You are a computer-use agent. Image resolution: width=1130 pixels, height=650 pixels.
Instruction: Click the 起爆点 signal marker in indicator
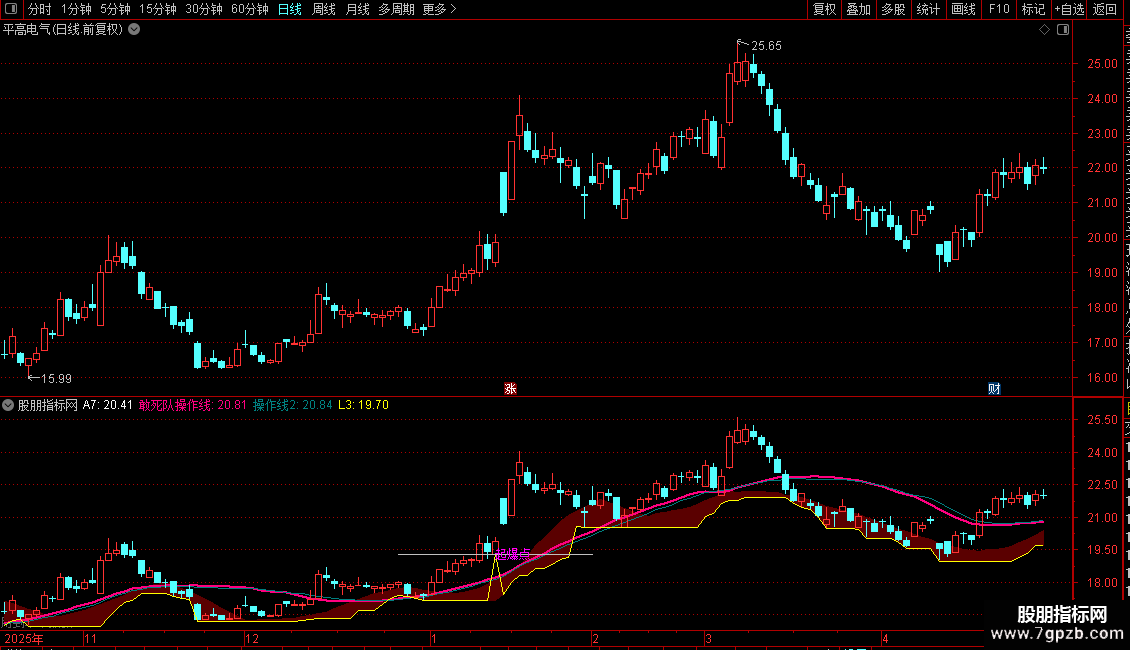(x=512, y=554)
